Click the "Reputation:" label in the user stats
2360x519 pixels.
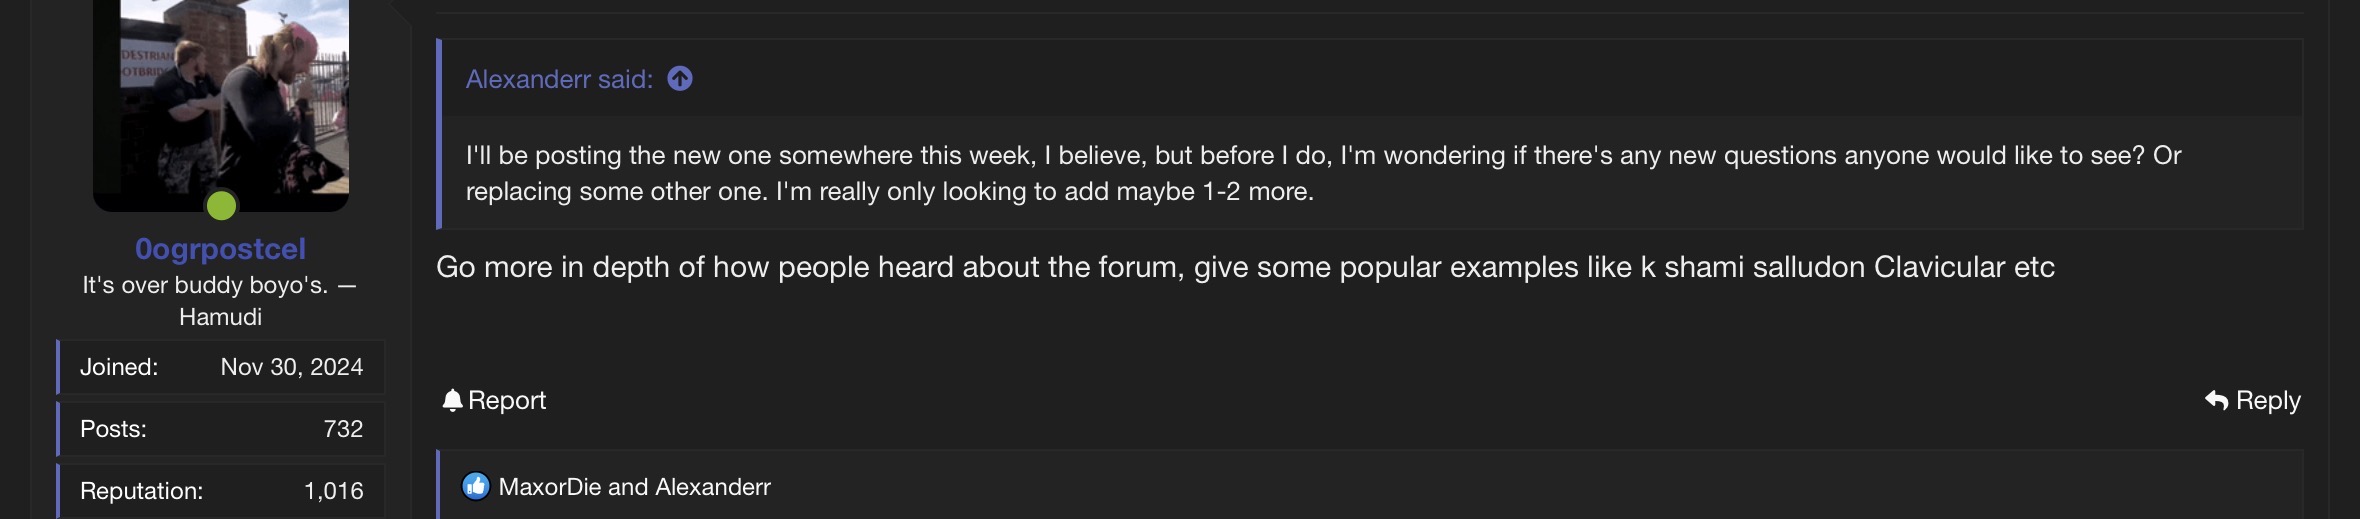pos(141,491)
